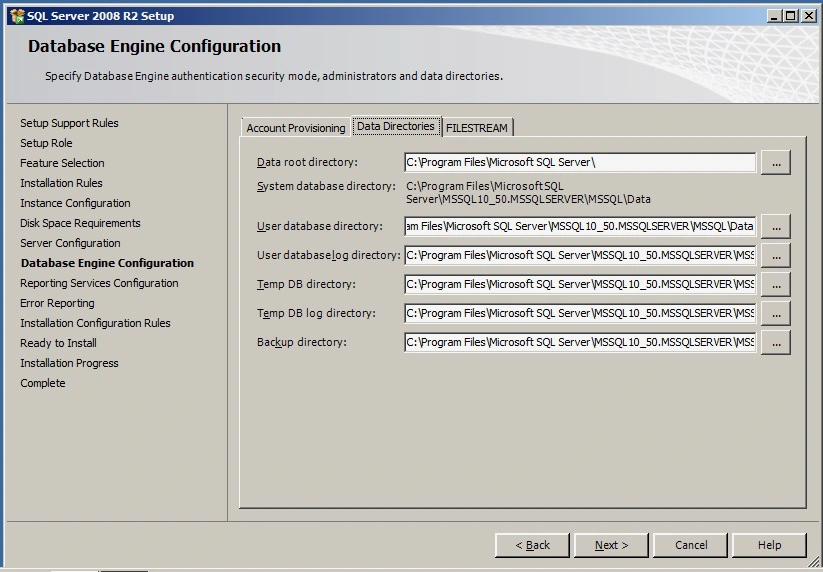Image resolution: width=823 pixels, height=572 pixels.
Task: Edit the Backup directory path field
Action: point(580,343)
